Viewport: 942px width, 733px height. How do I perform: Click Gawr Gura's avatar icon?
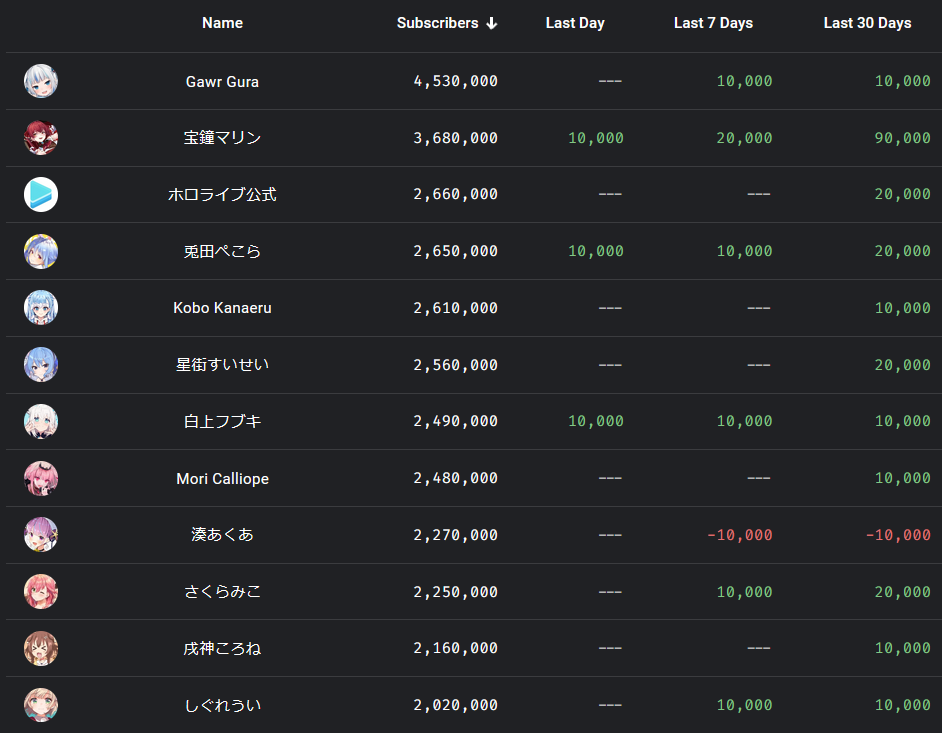(x=41, y=81)
